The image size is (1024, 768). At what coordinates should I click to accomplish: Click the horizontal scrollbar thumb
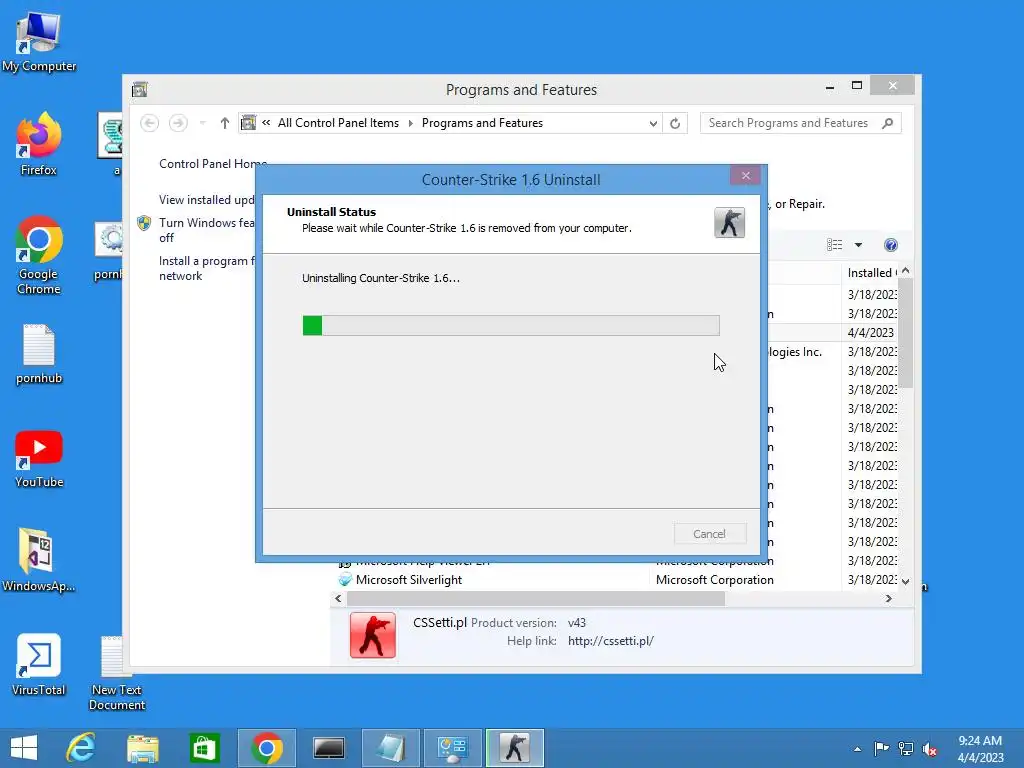pos(536,598)
